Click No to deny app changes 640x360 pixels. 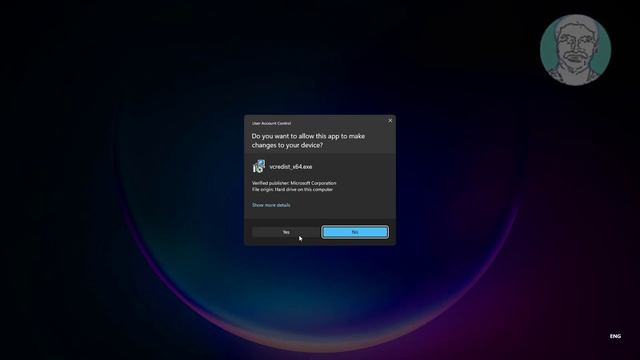(355, 232)
